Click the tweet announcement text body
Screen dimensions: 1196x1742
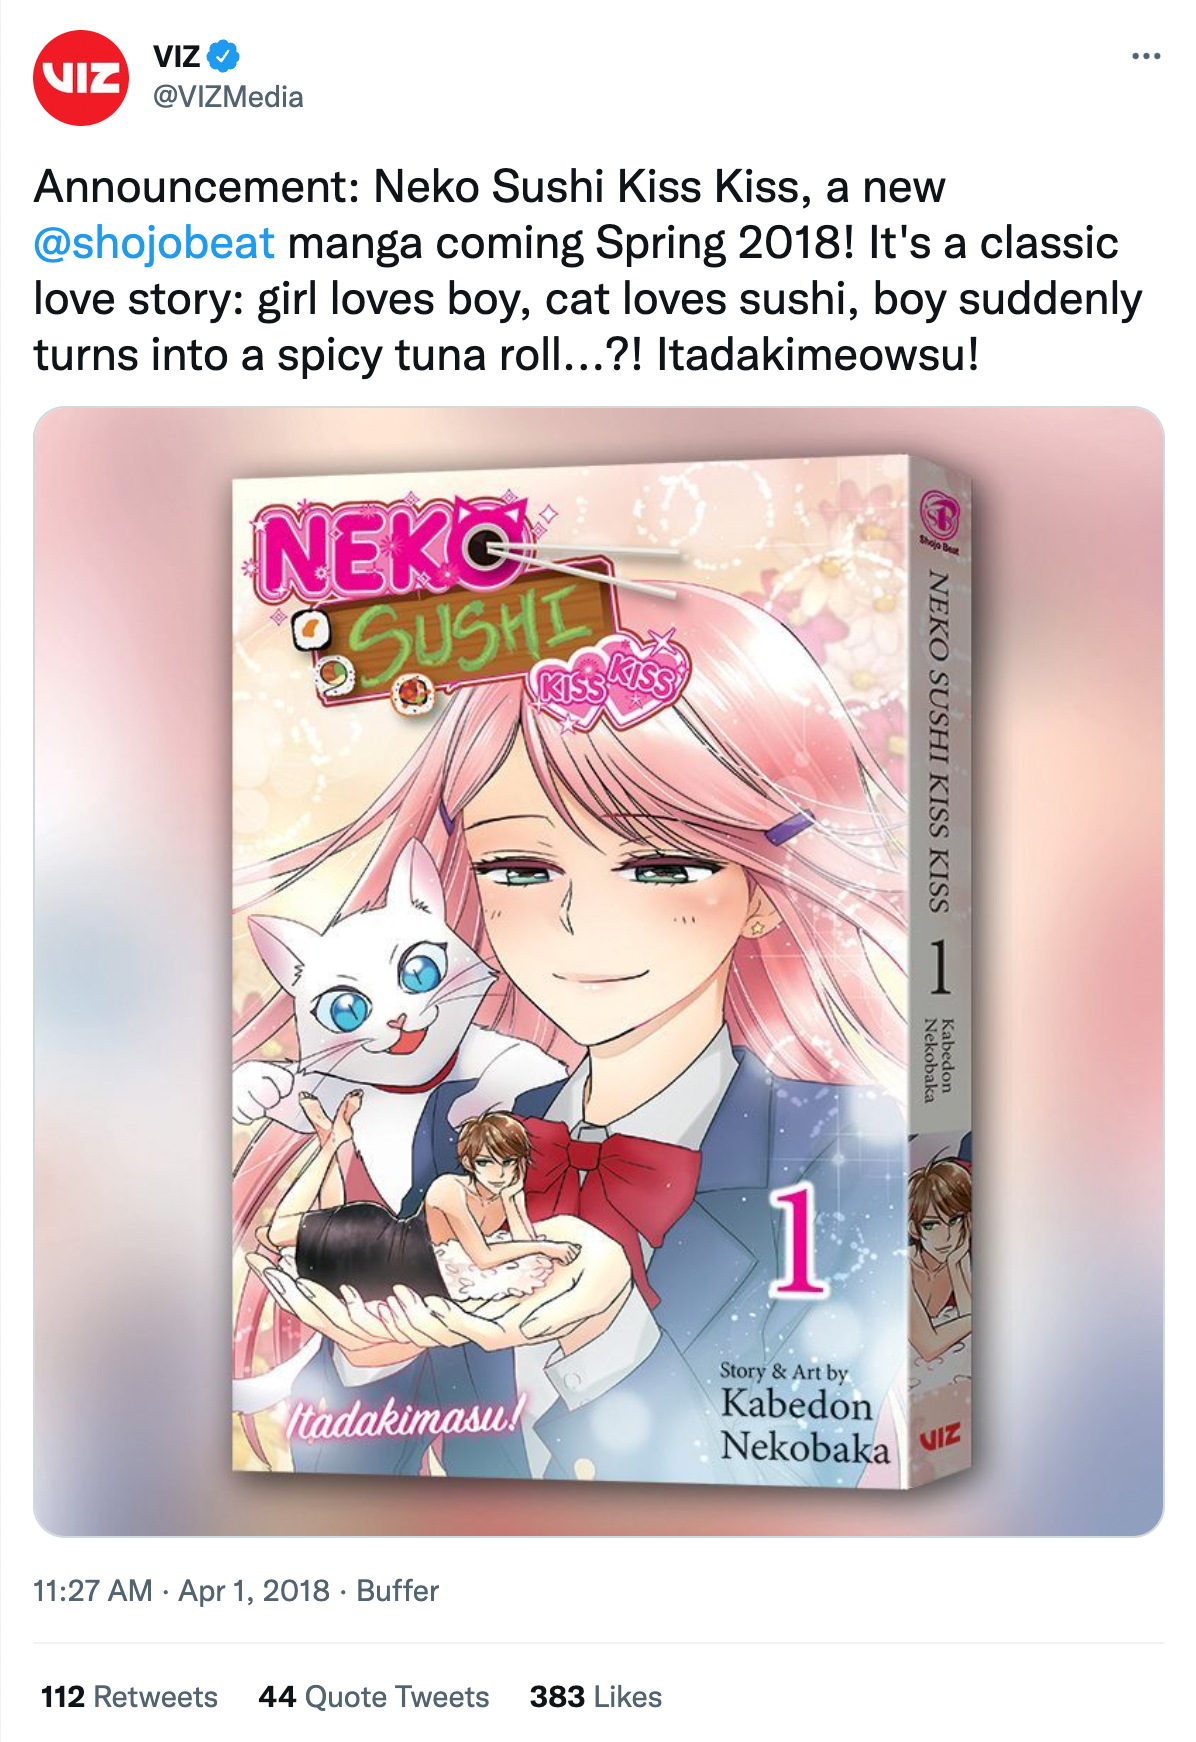[588, 271]
